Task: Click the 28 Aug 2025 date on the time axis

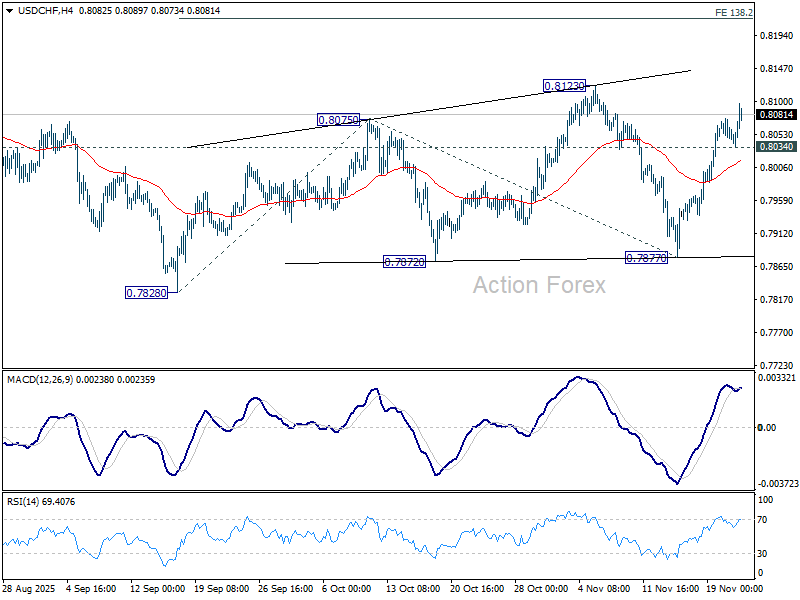Action: tap(30, 590)
